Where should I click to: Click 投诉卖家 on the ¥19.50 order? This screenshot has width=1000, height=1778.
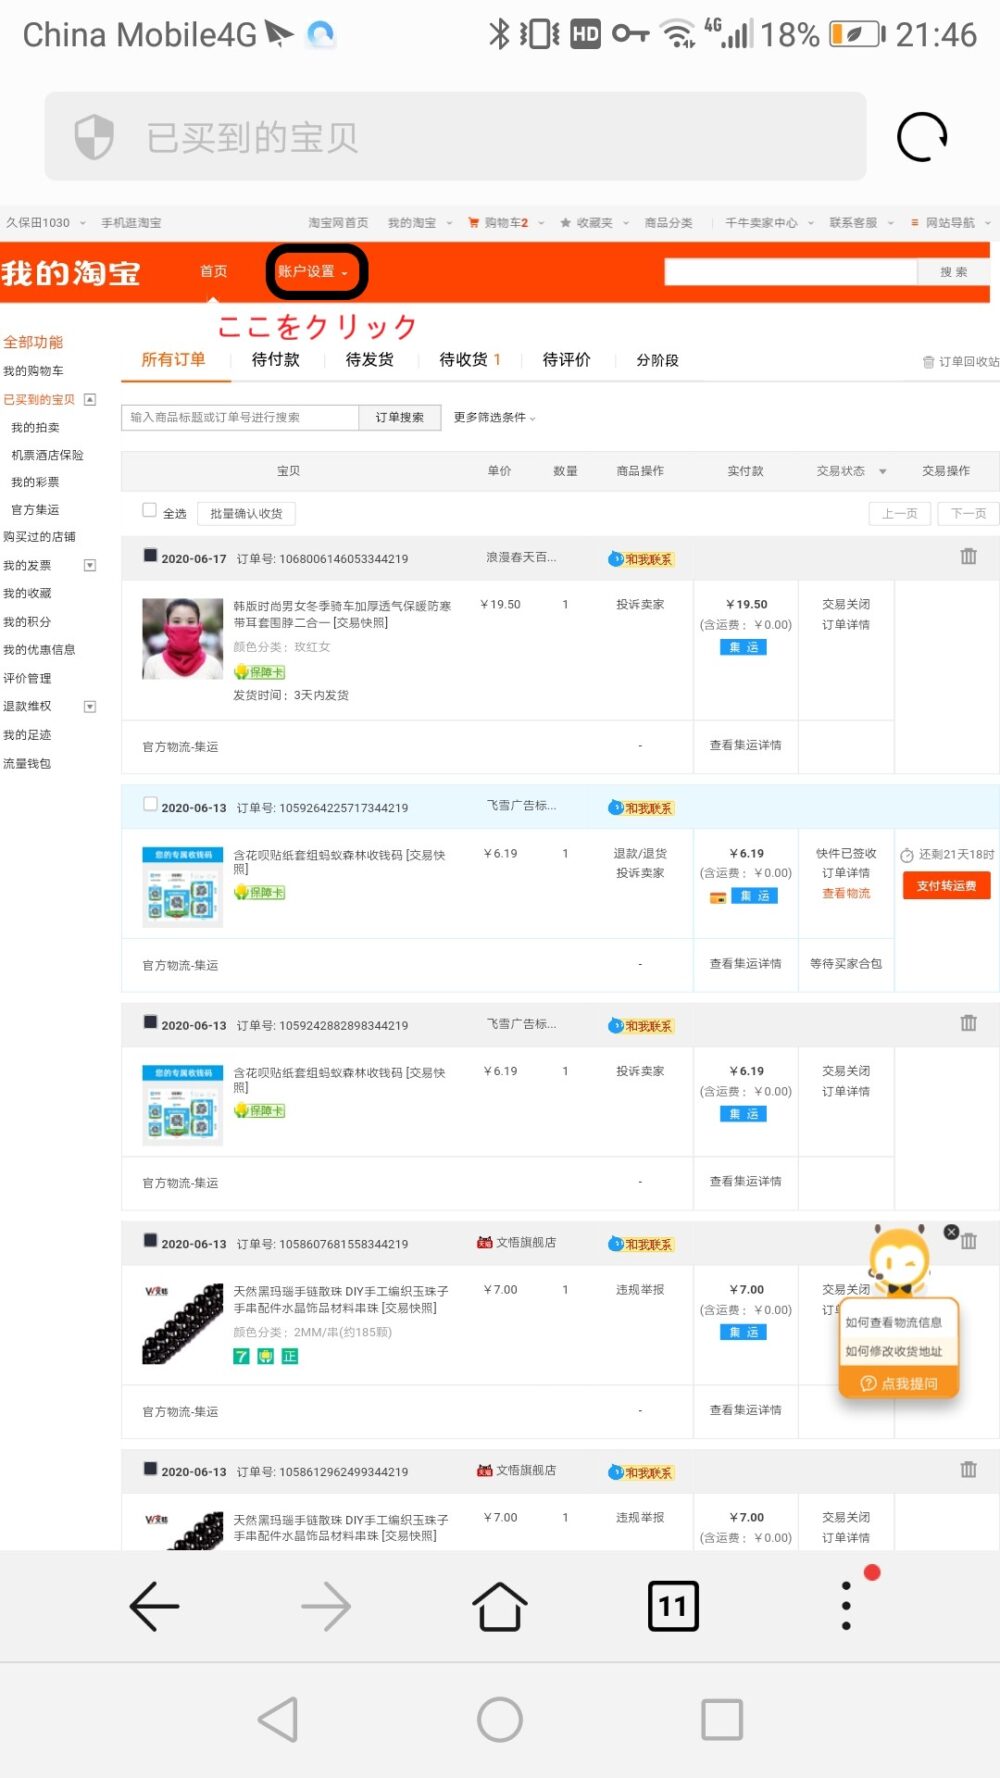(x=640, y=604)
